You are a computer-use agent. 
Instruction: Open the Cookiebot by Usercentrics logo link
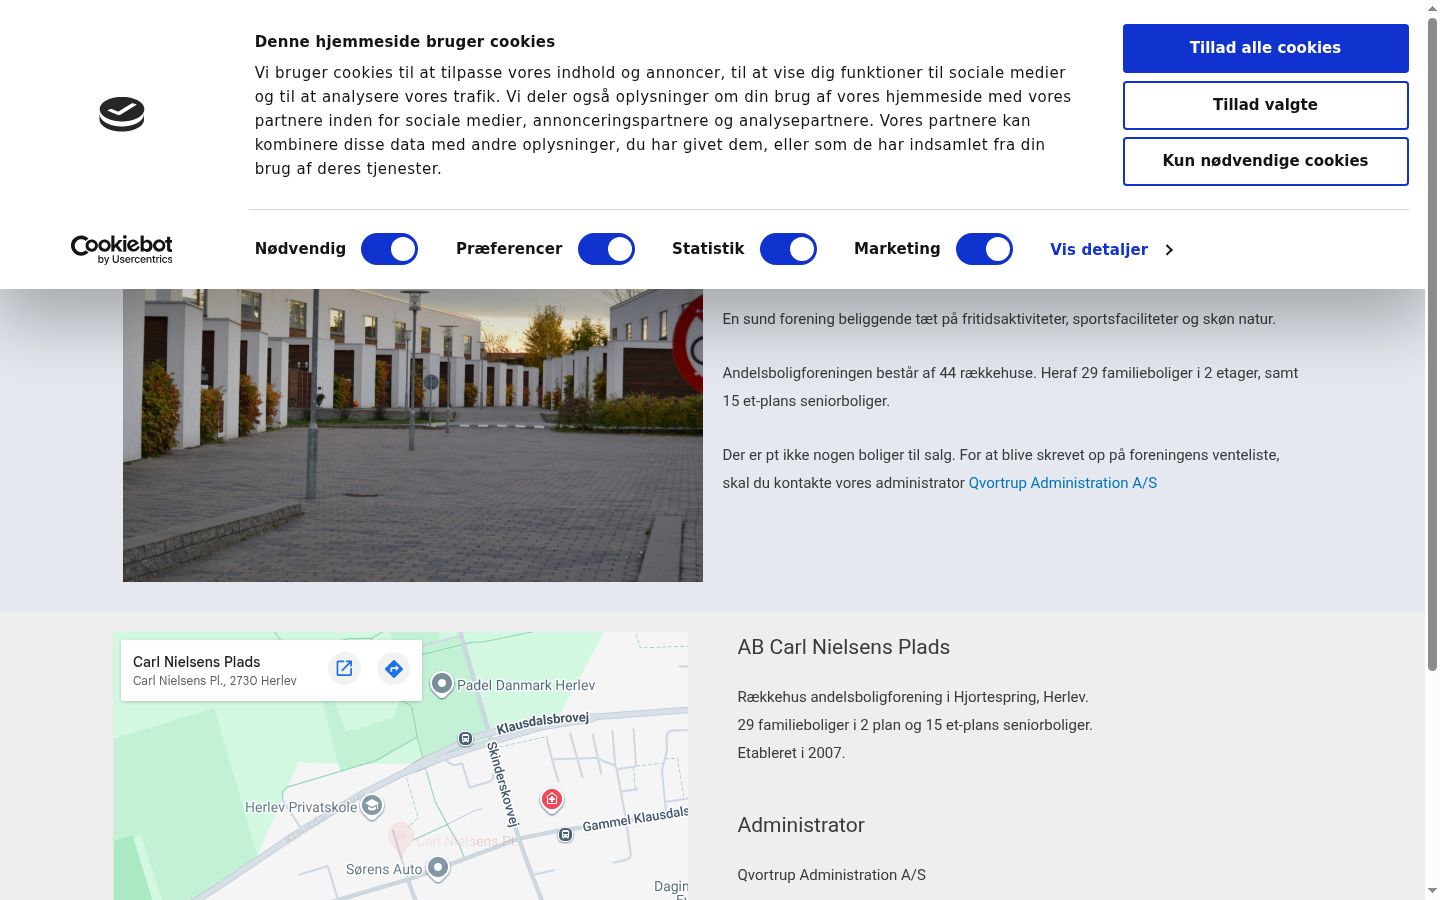tap(122, 249)
